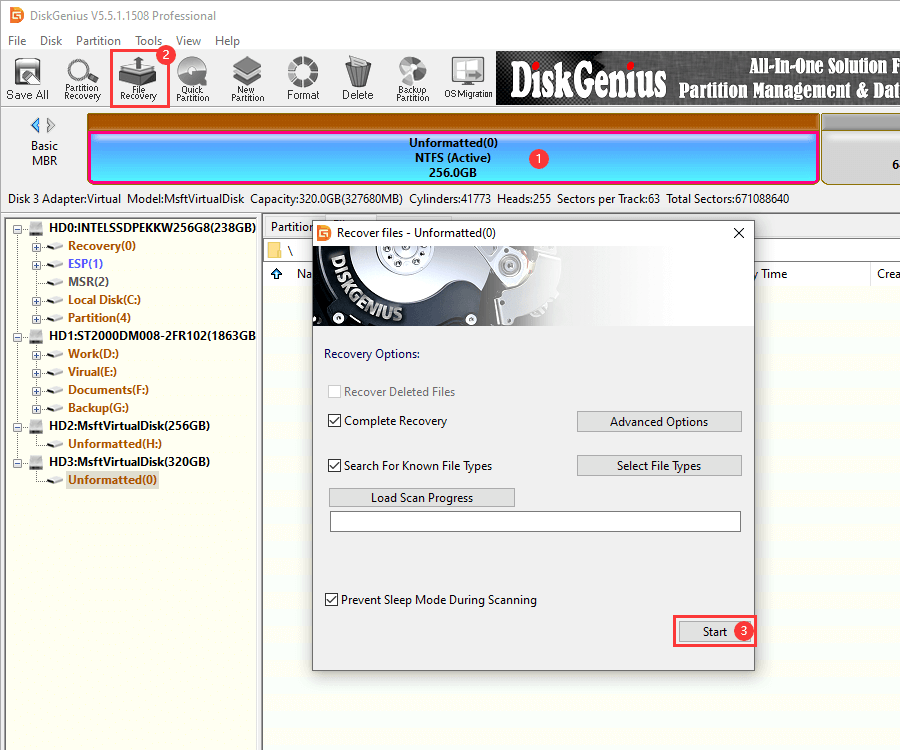Select MSR(2) partition in tree
Image resolution: width=900 pixels, height=750 pixels.
(88, 282)
